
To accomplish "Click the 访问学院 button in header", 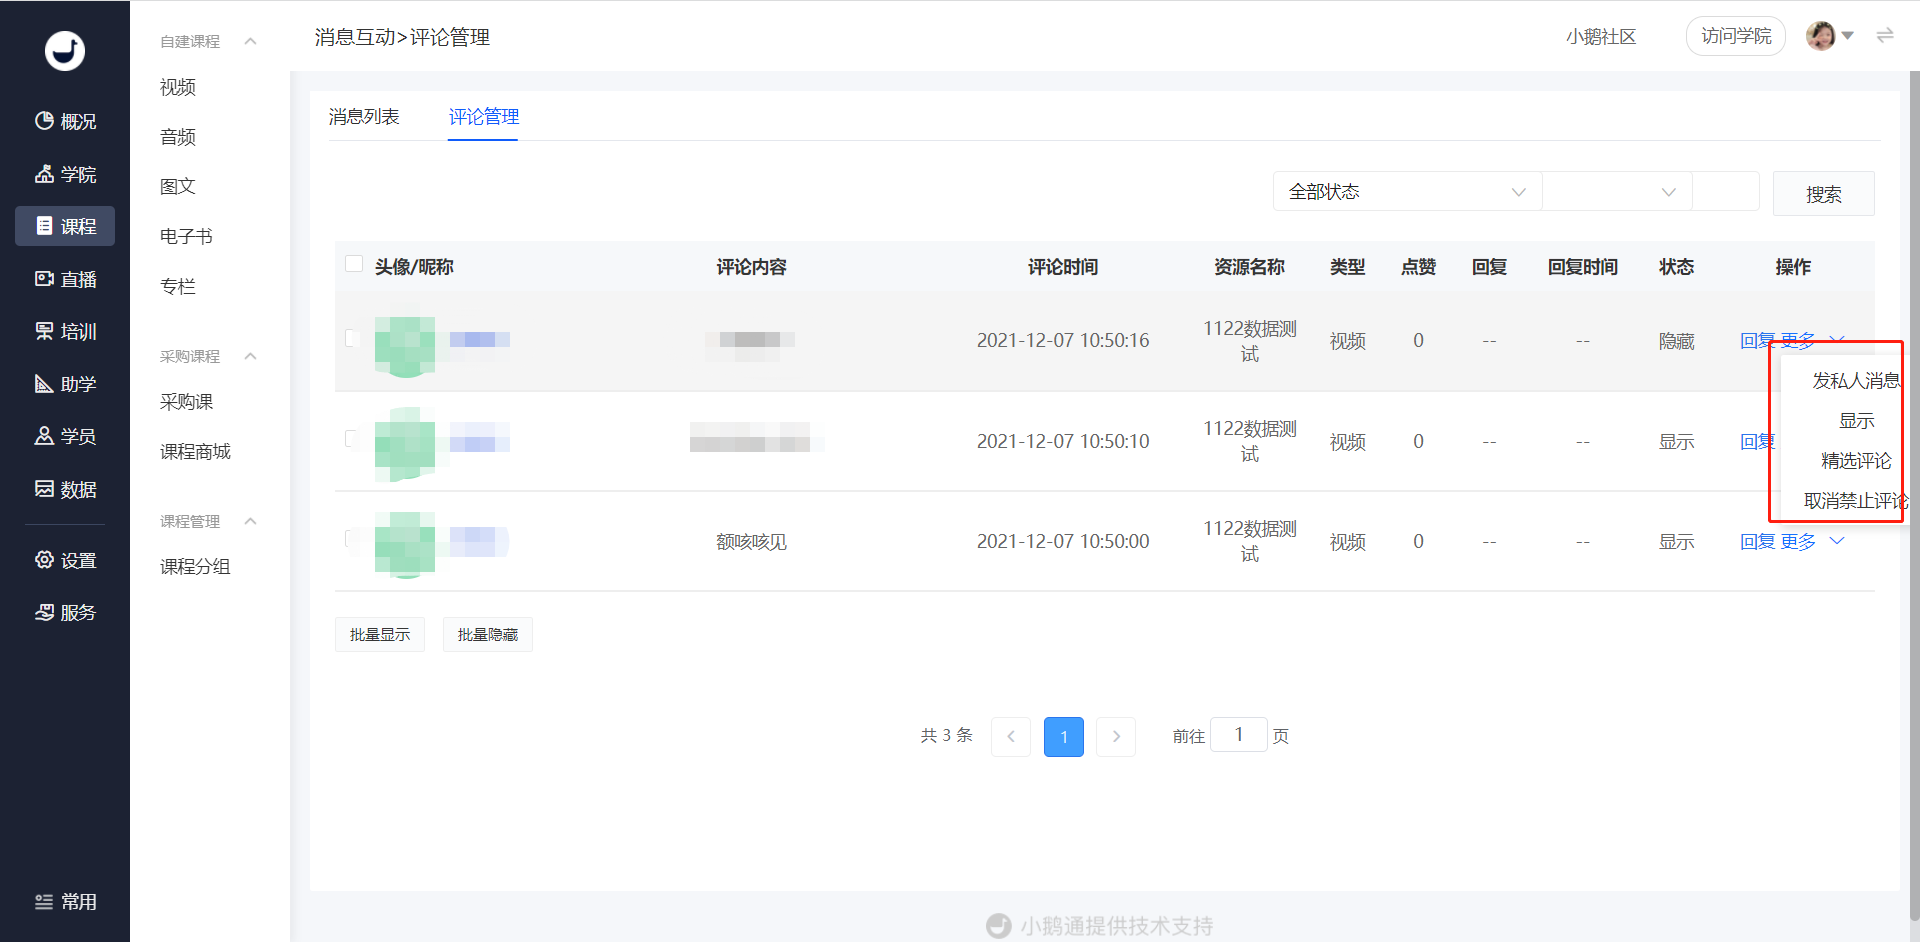I will tap(1735, 36).
